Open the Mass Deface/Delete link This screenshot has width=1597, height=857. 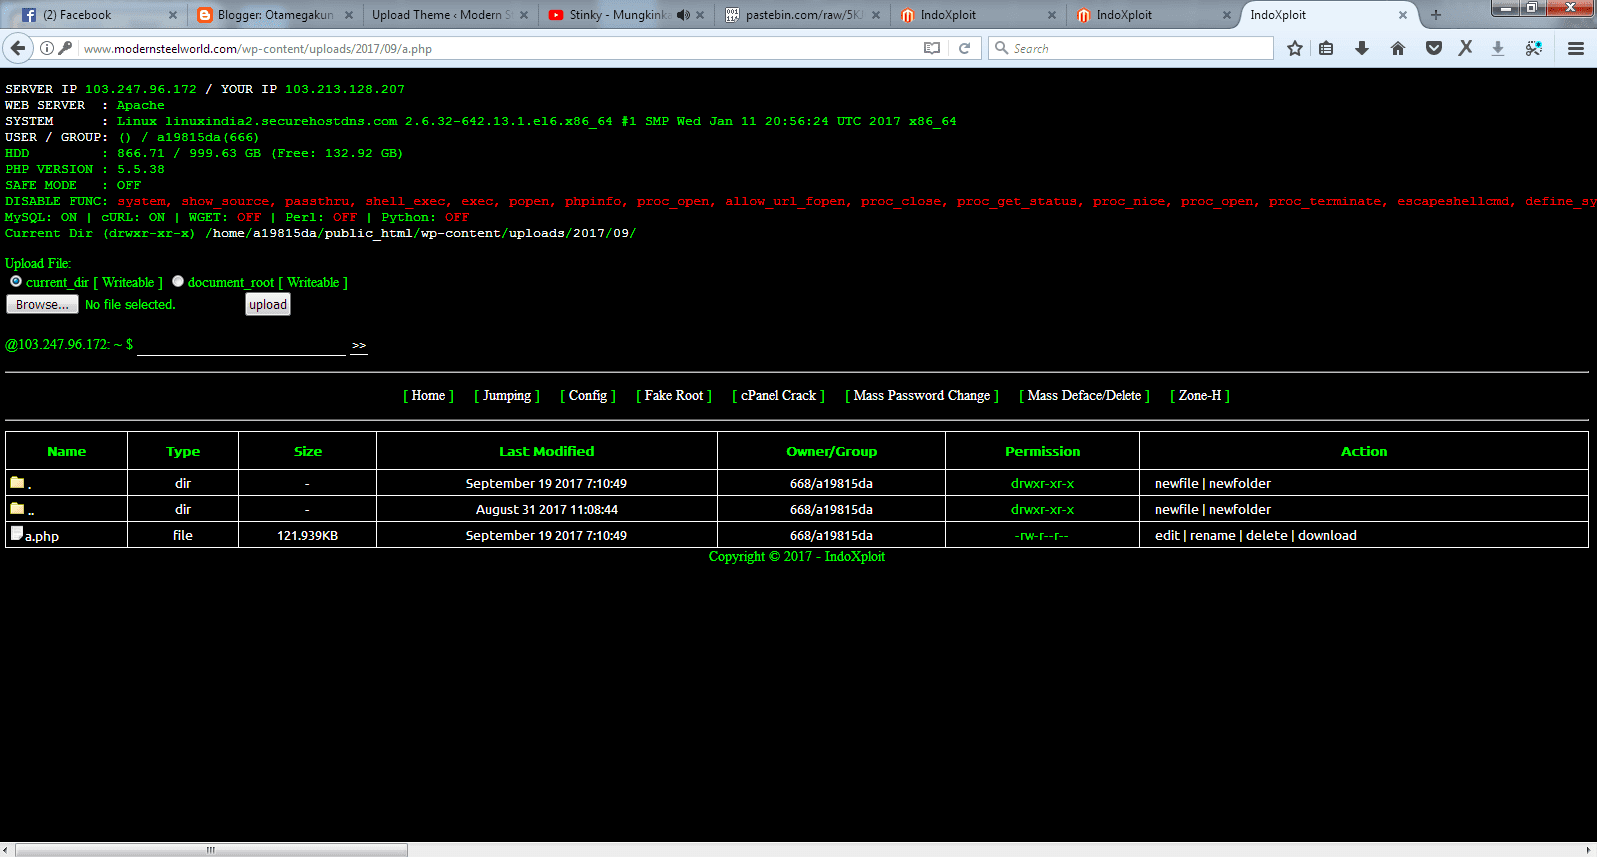(1084, 395)
